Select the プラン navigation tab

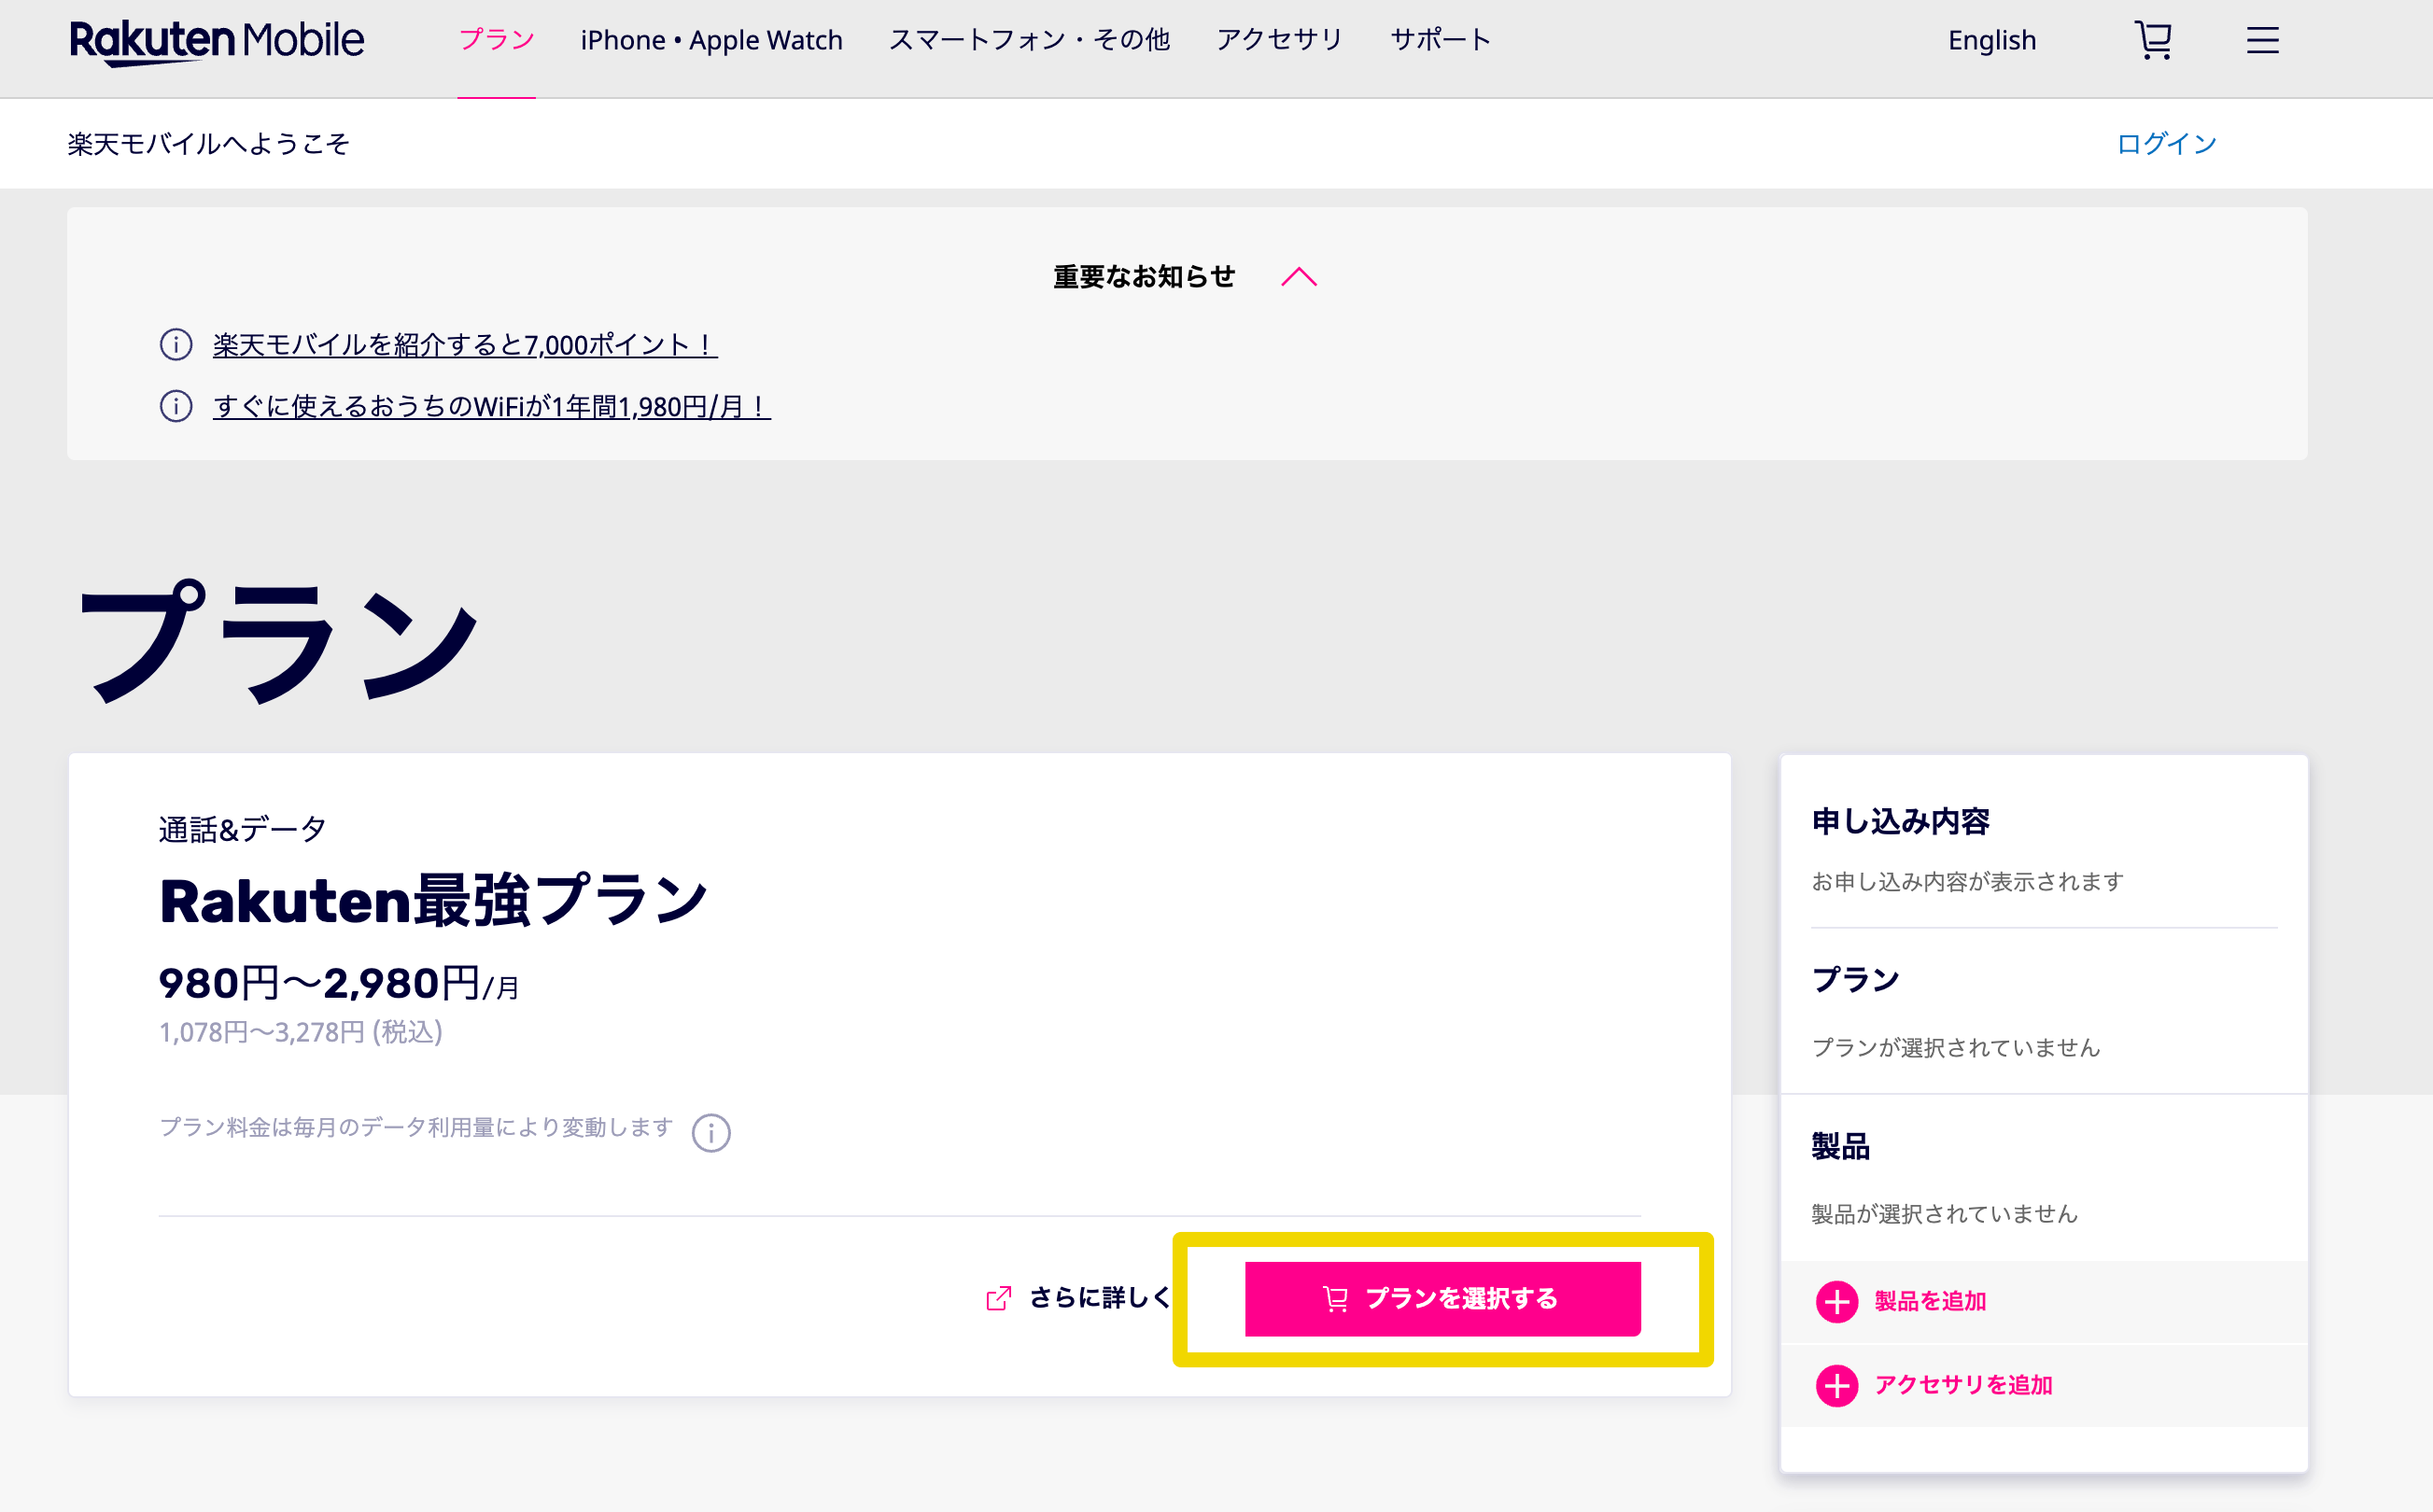point(497,40)
